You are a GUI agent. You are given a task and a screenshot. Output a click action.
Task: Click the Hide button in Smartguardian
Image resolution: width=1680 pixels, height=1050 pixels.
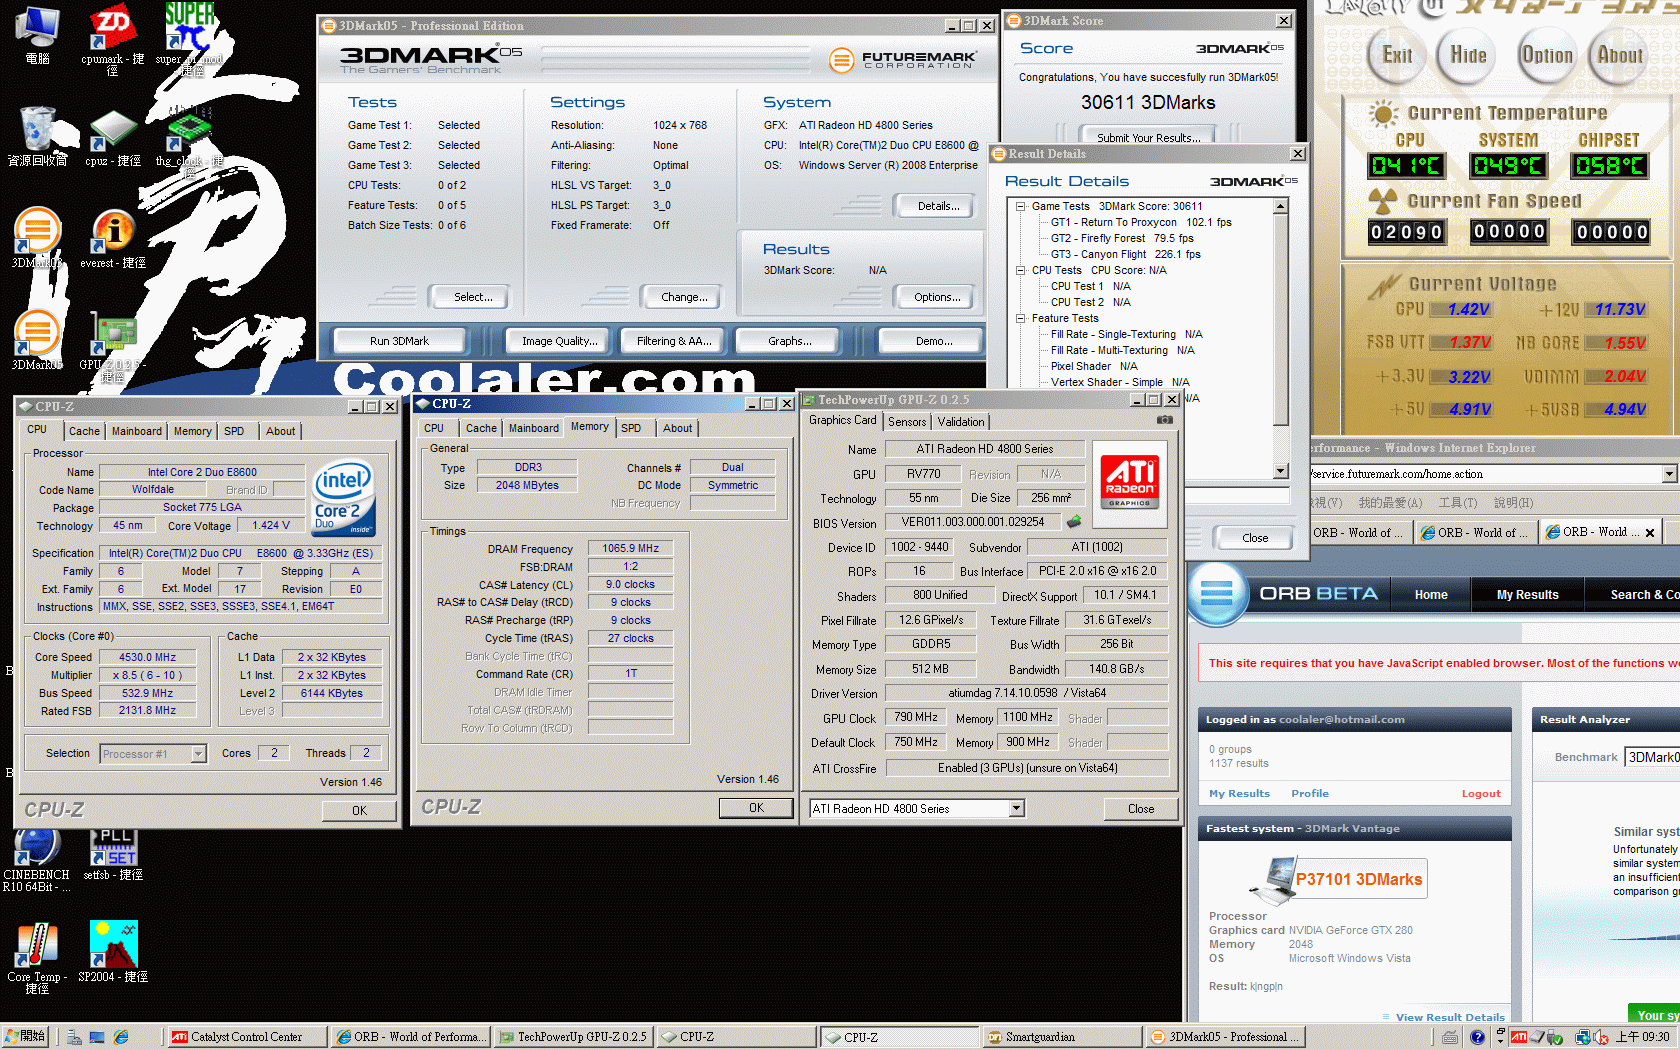(x=1469, y=56)
